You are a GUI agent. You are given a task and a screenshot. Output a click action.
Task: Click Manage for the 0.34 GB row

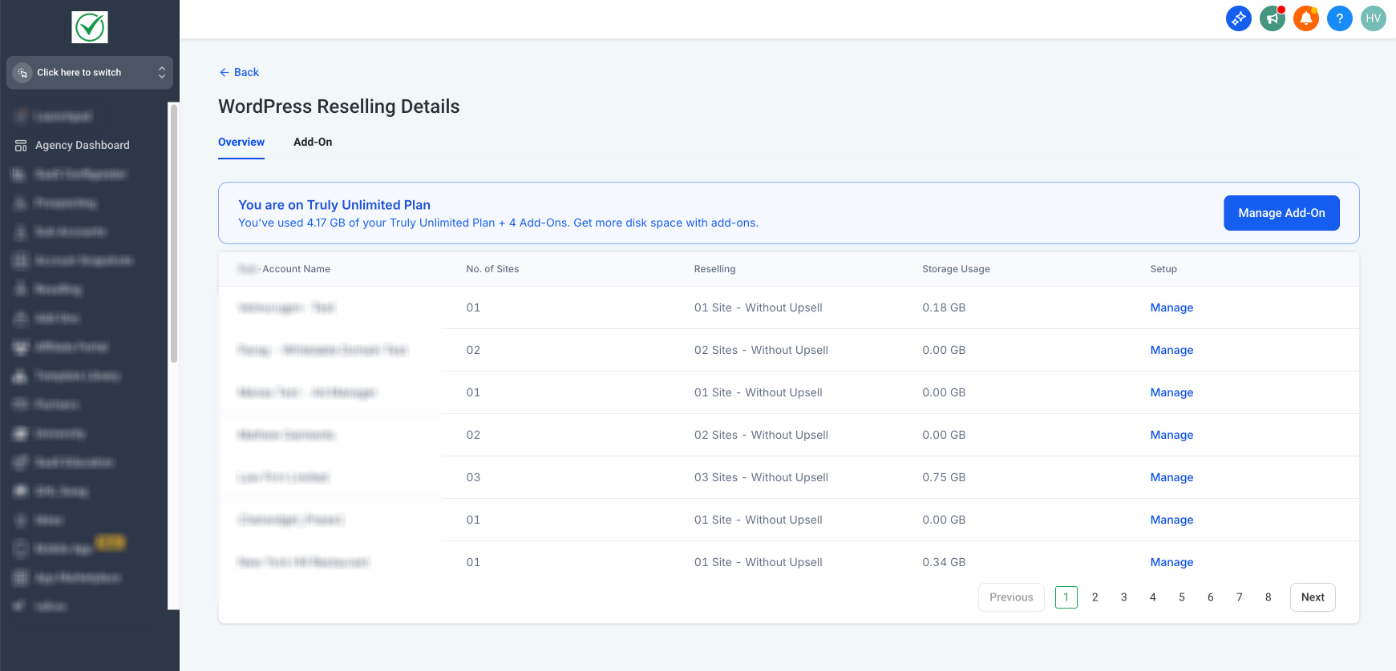point(1171,562)
